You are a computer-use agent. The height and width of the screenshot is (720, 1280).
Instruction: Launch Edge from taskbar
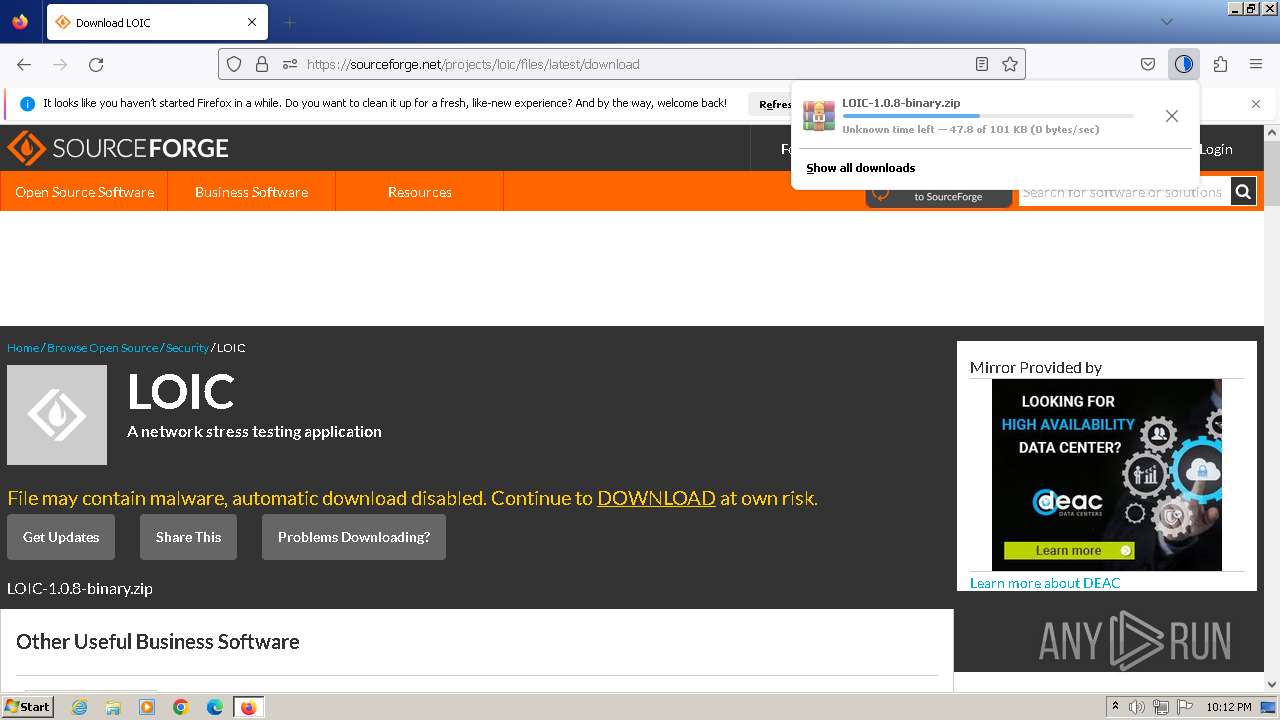point(215,707)
